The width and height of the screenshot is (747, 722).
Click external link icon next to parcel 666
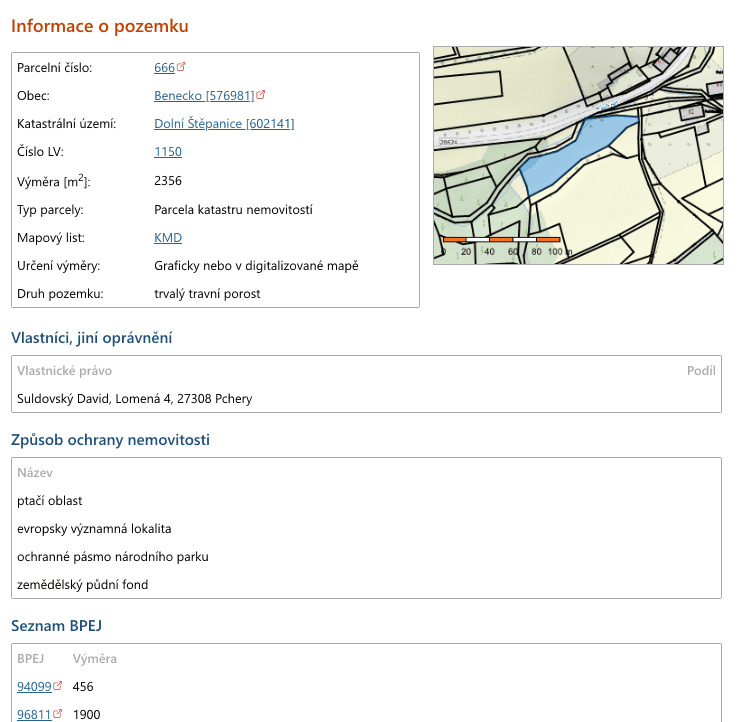tap(181, 68)
